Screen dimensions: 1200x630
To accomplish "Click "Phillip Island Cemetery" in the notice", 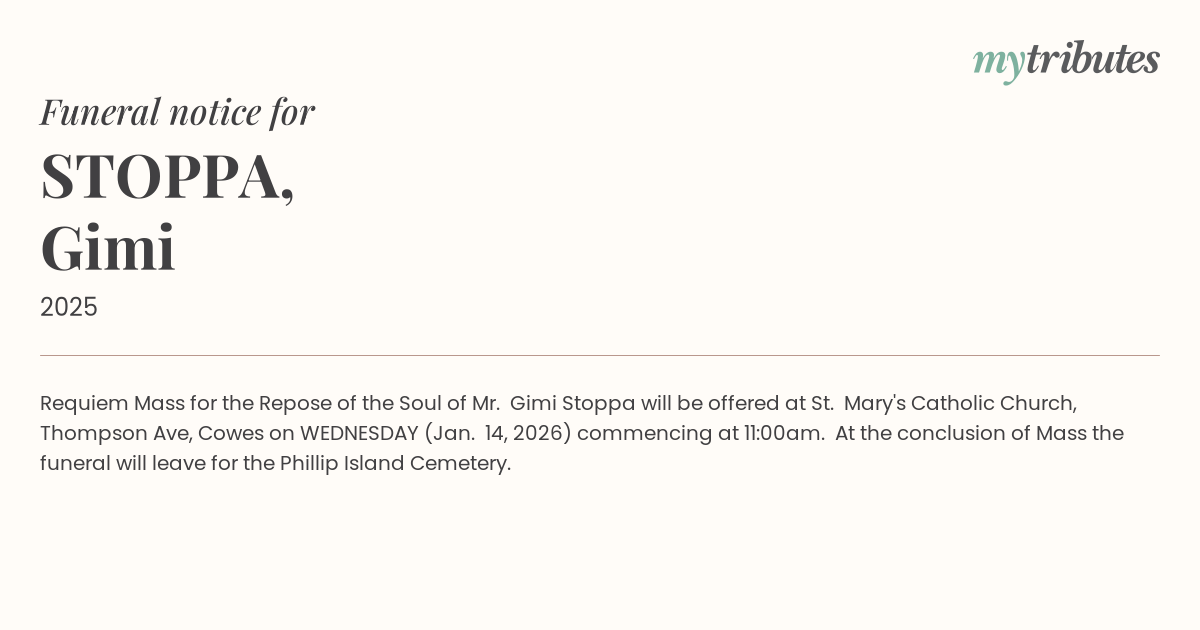I will [394, 463].
